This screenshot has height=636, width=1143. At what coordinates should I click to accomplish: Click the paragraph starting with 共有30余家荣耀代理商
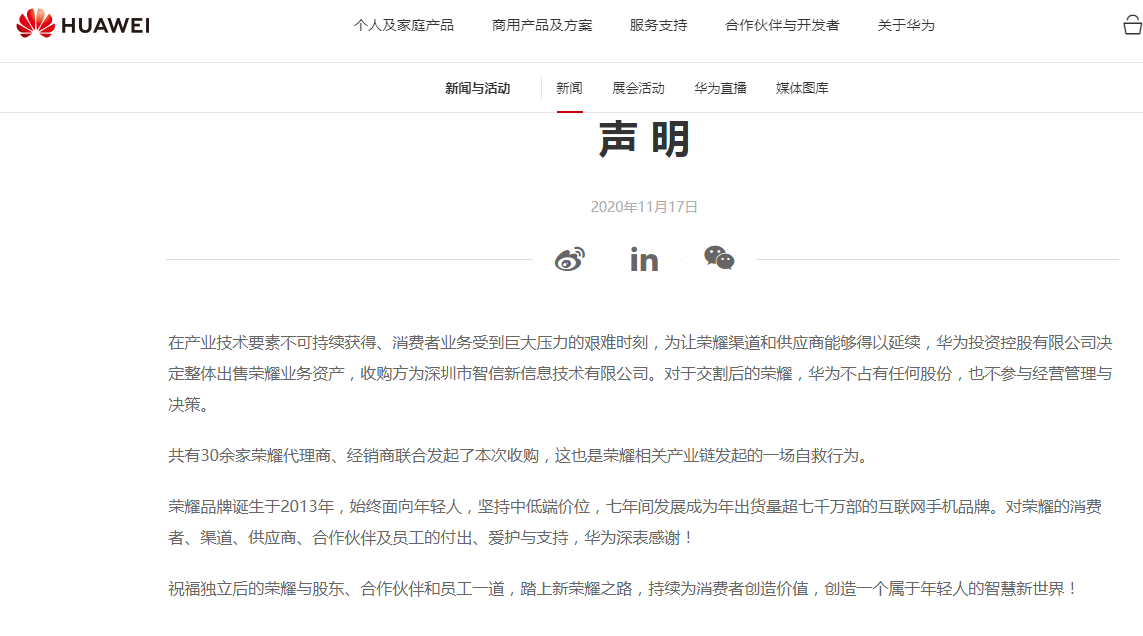coord(517,456)
